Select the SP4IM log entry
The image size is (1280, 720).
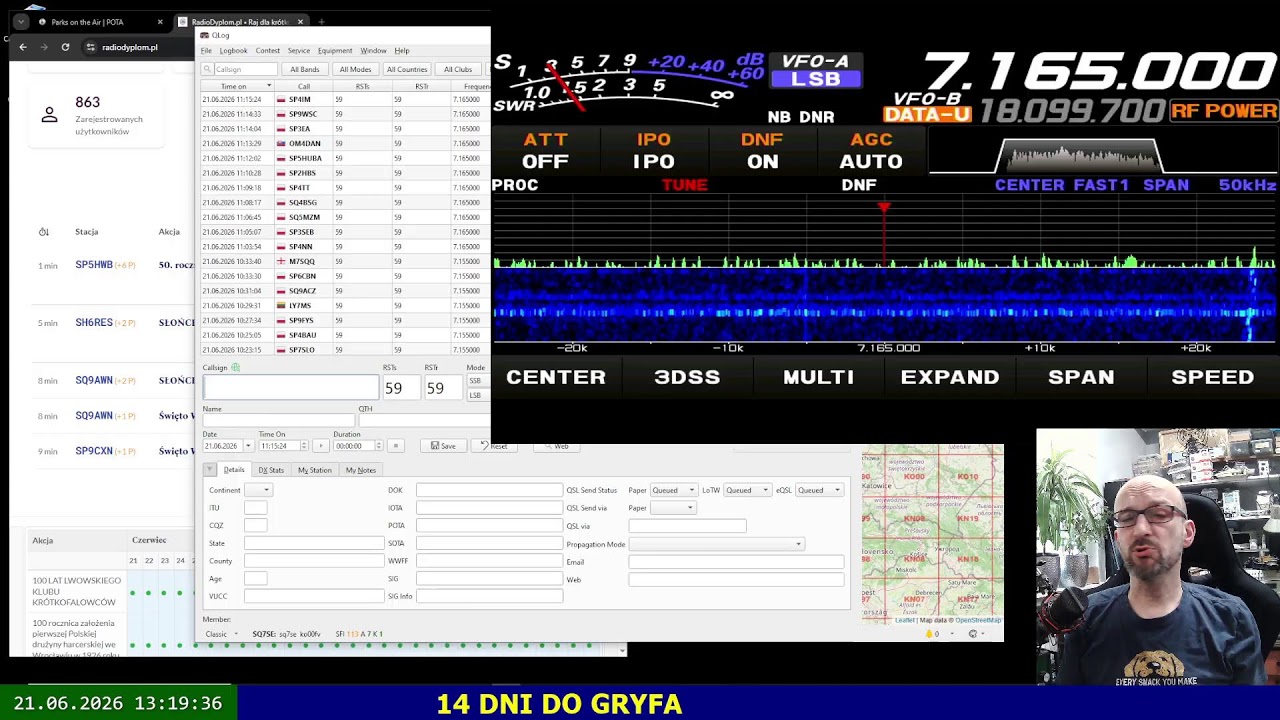click(x=345, y=99)
